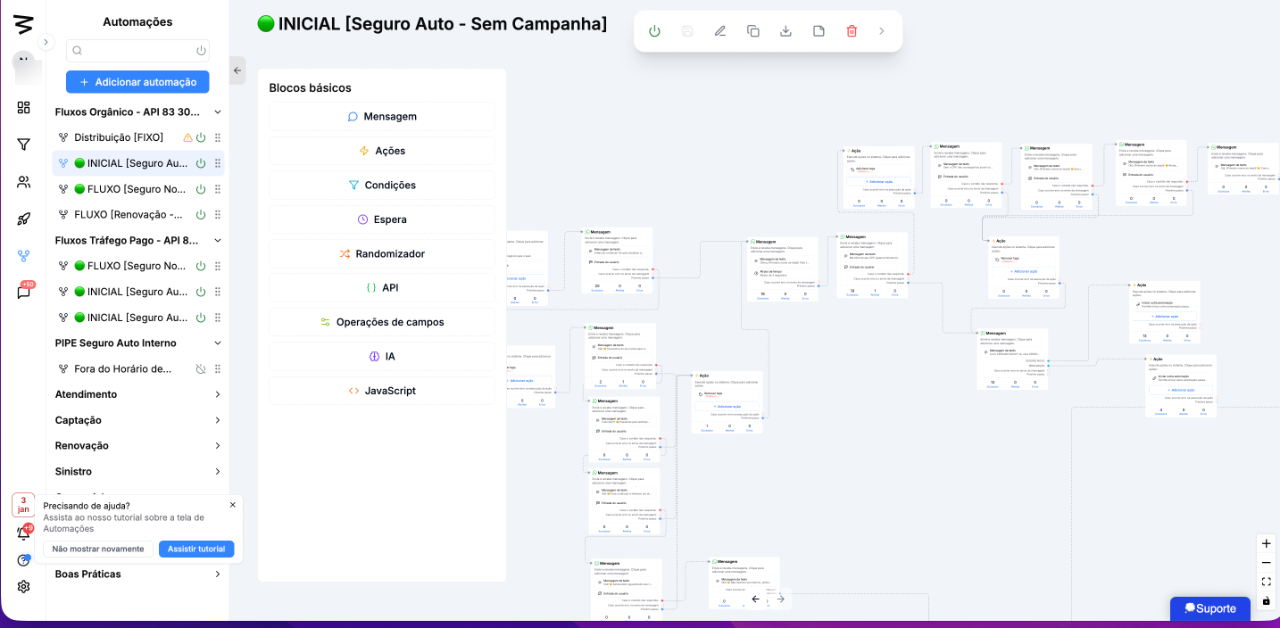Screen dimensions: 1280x628
Task: Duplicate the automation with copy icon
Action: pyautogui.click(x=753, y=31)
